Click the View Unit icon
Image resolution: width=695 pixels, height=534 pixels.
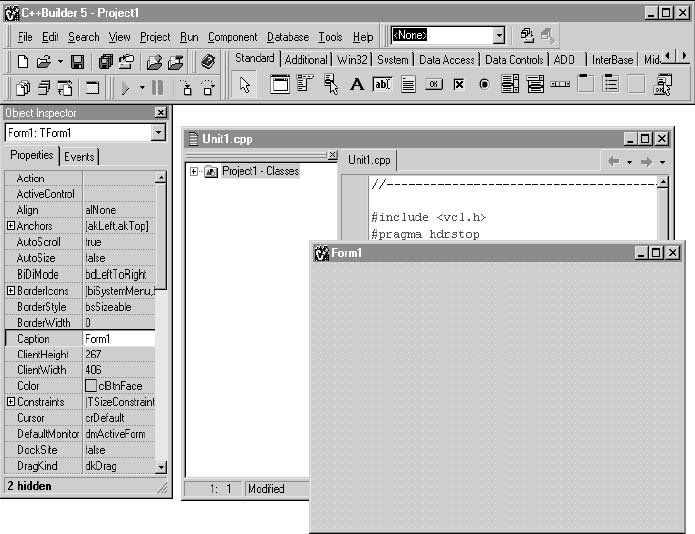(x=23, y=88)
